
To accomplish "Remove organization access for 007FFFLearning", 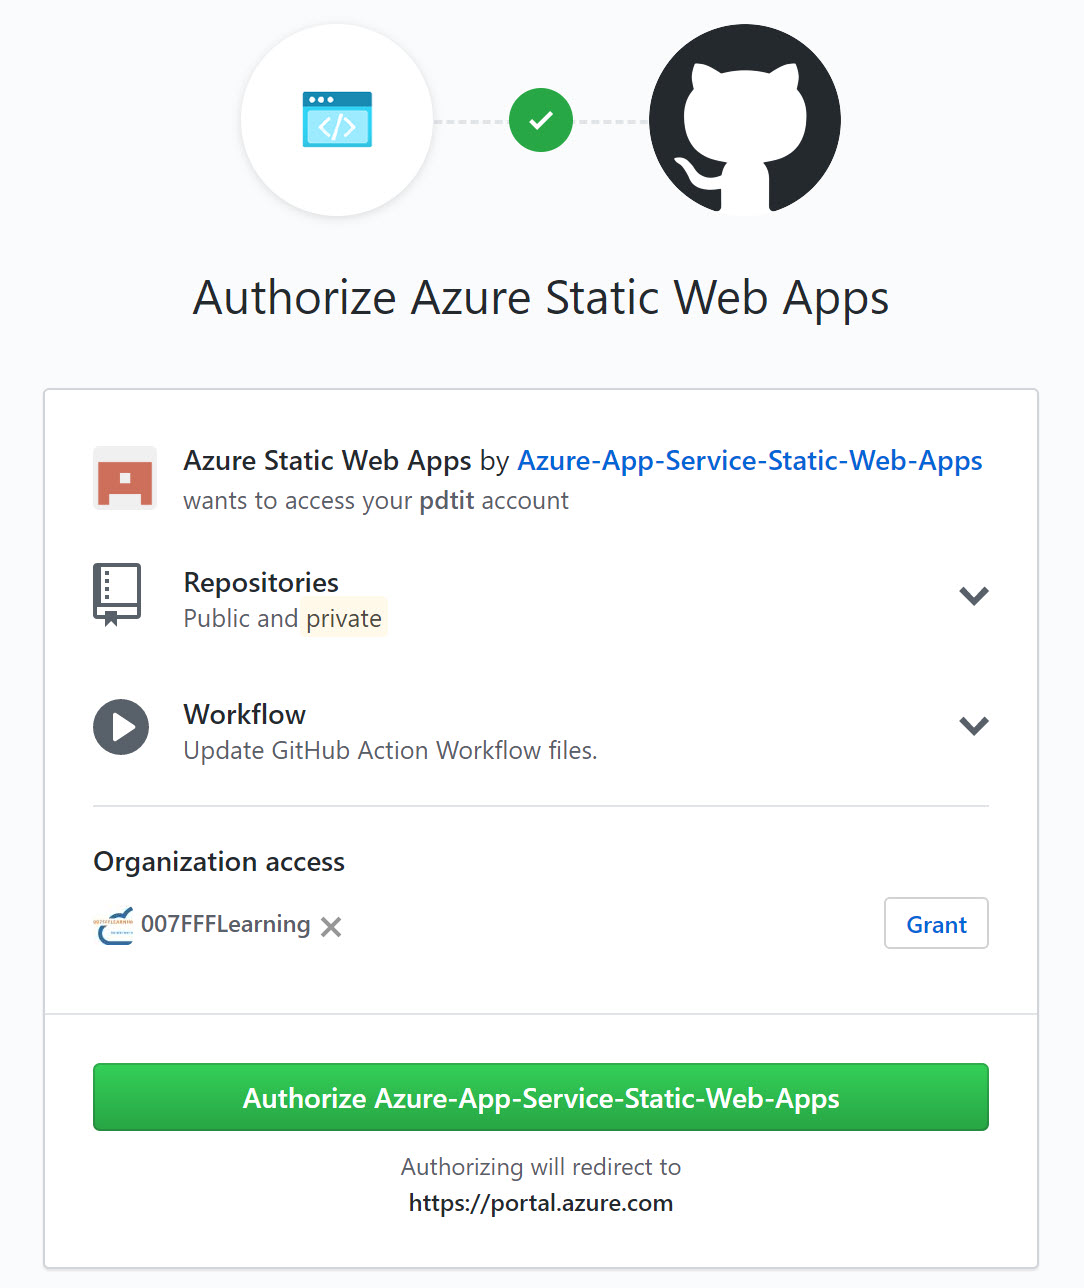I will [331, 927].
